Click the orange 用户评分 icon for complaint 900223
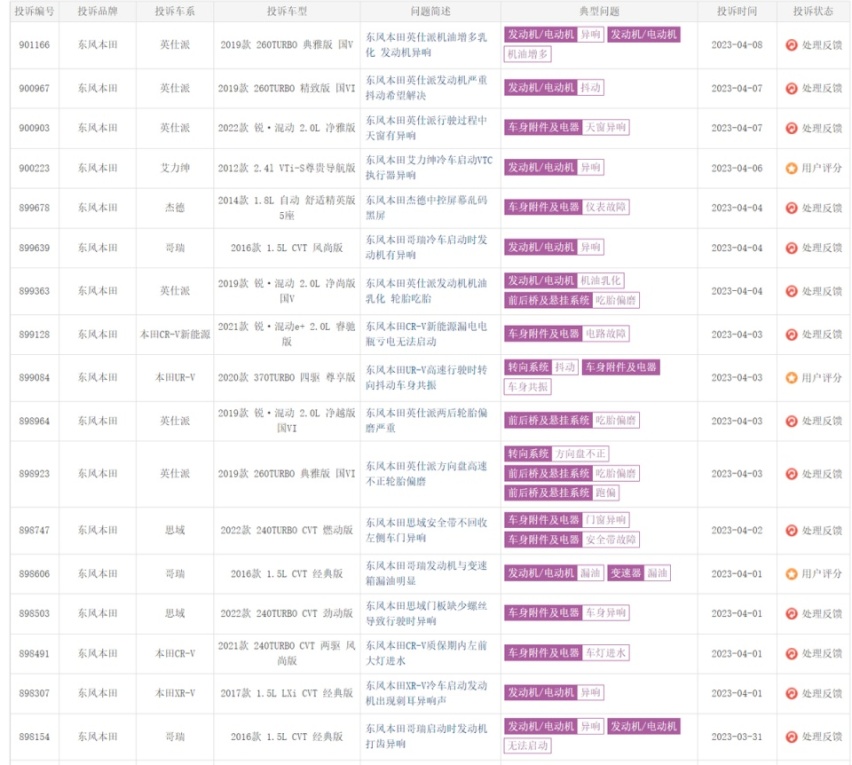 pyautogui.click(x=791, y=168)
